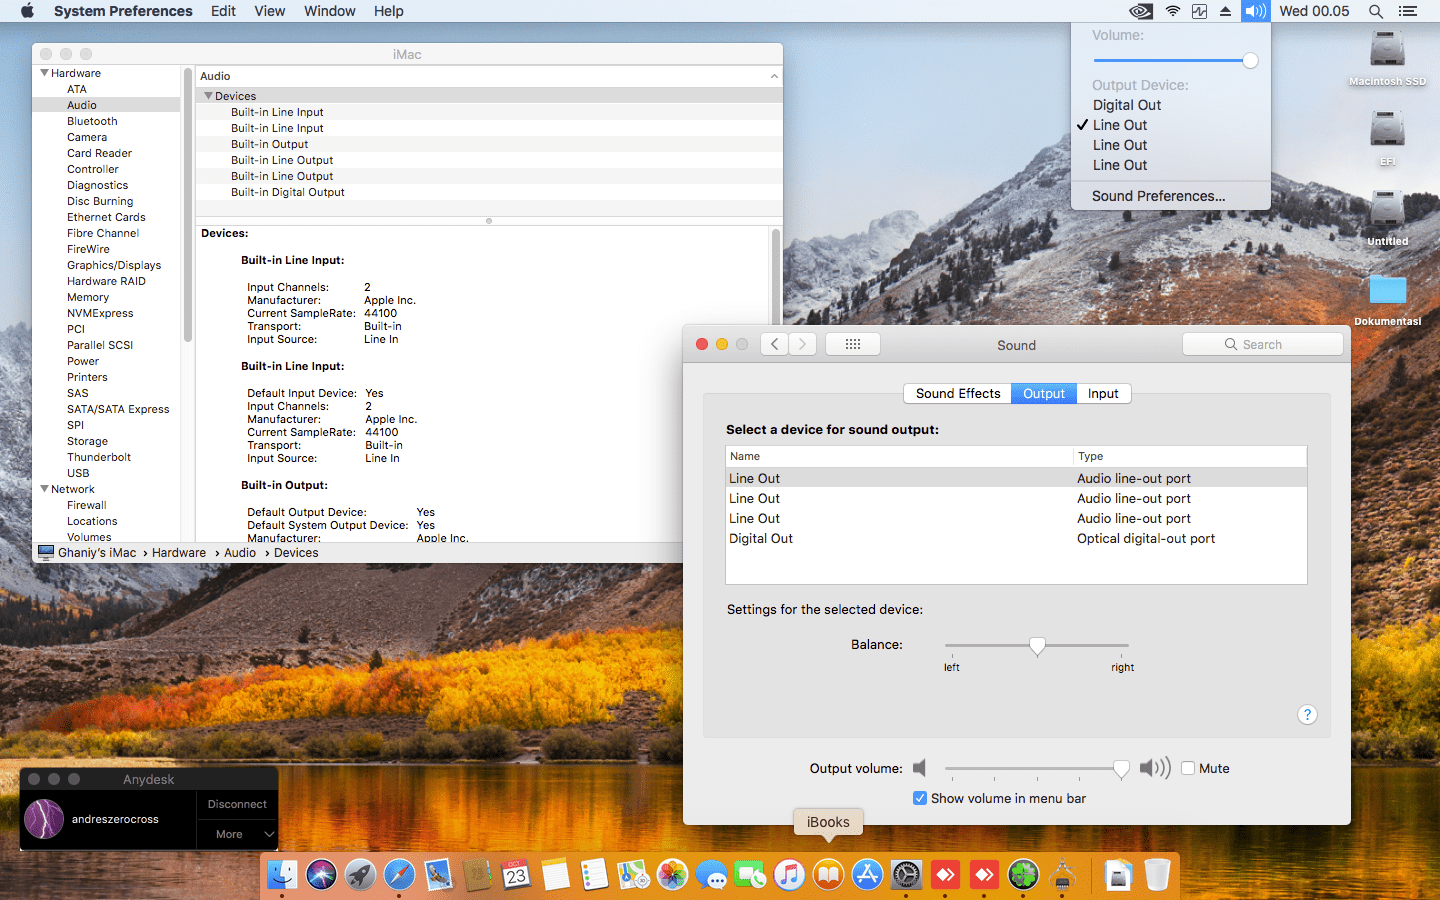Enable the Mute checkbox
Viewport: 1440px width, 900px height.
[1188, 768]
